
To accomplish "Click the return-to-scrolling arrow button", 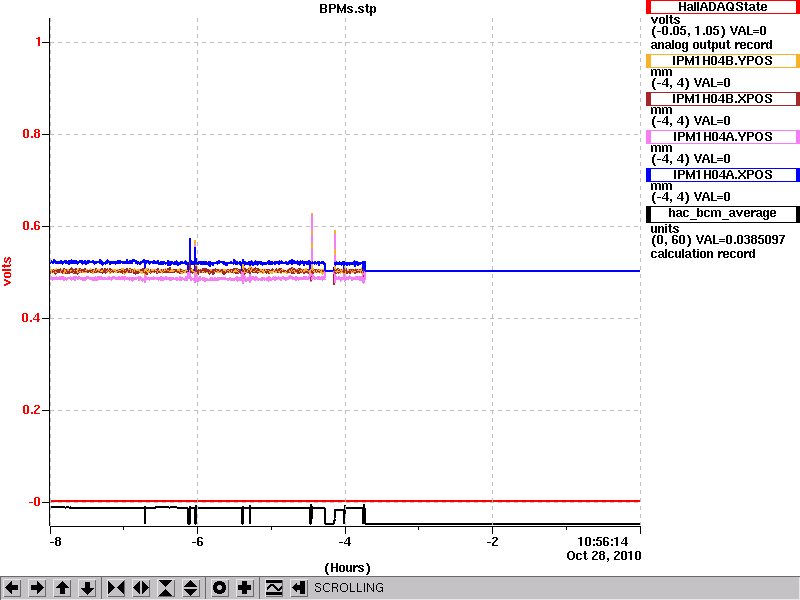I will pyautogui.click(x=299, y=588).
